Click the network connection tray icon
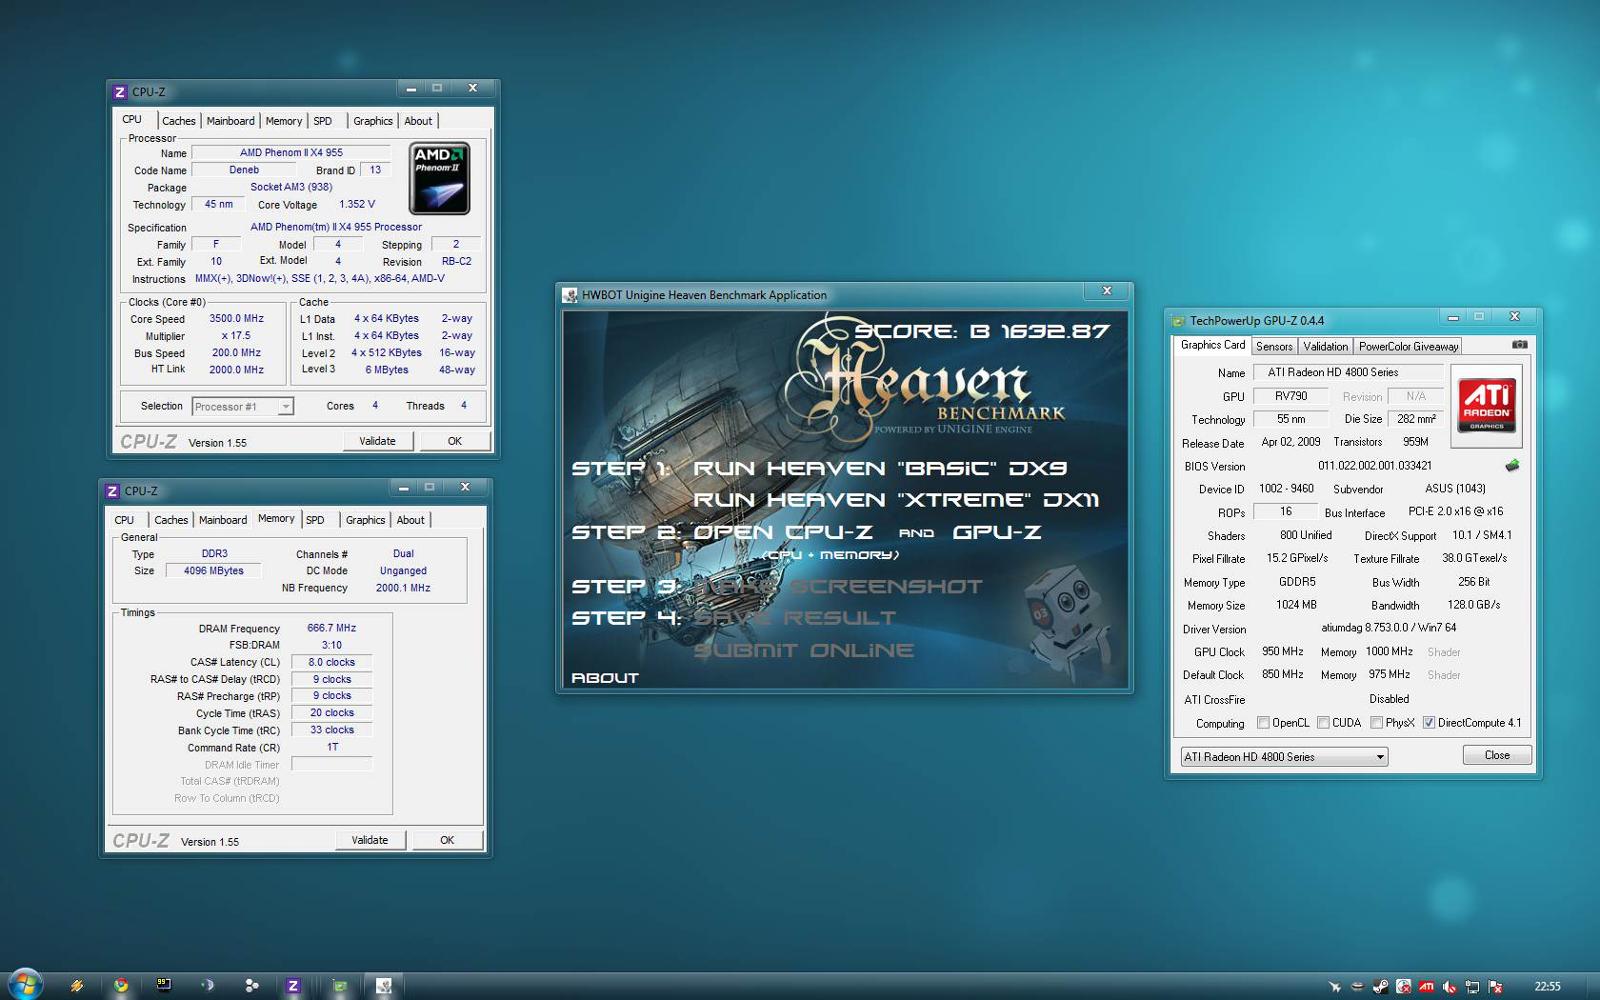1600x1000 pixels. [x=1472, y=987]
